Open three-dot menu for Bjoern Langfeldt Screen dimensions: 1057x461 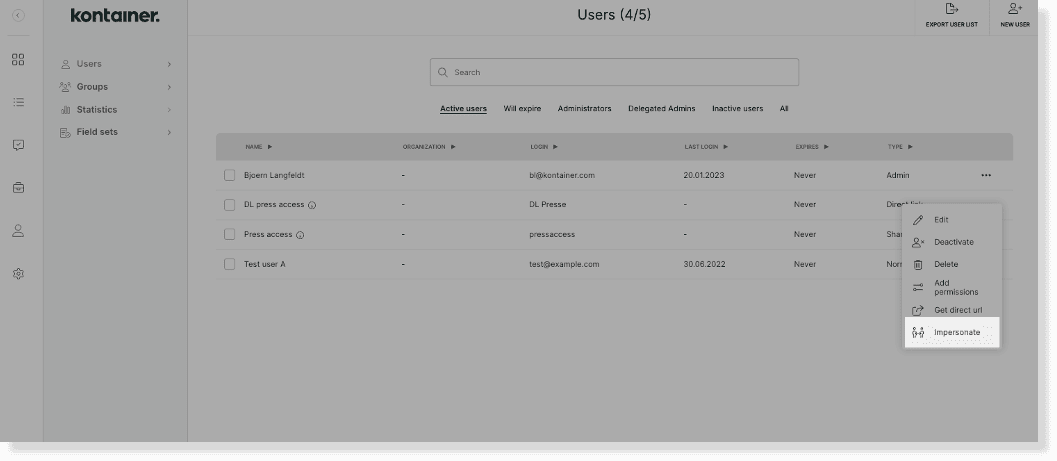click(x=986, y=175)
